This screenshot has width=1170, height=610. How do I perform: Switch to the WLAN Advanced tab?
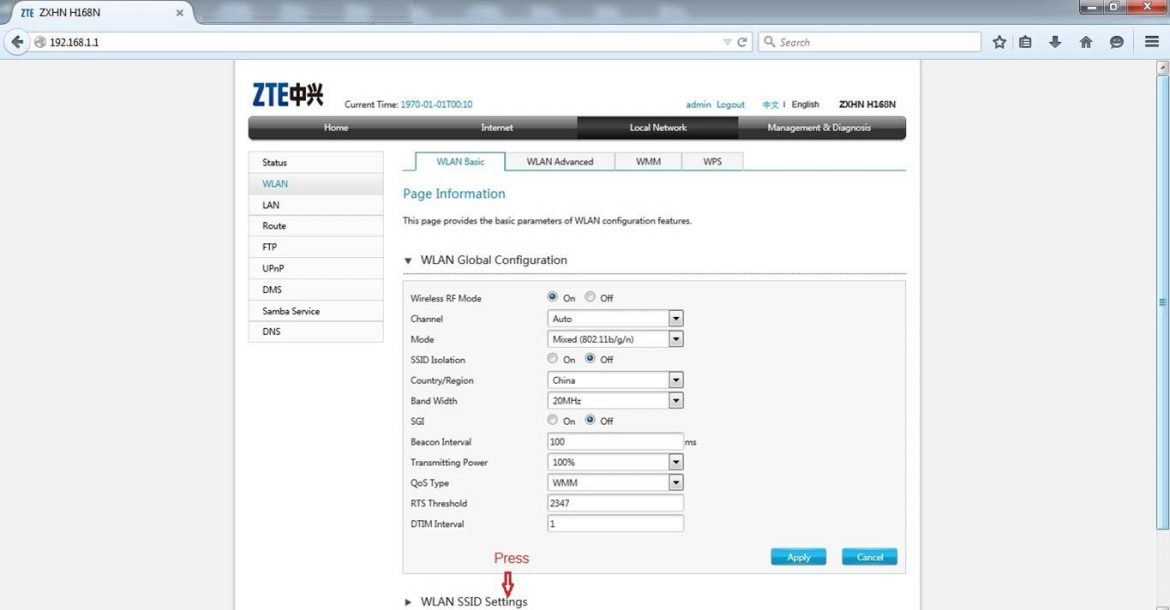[x=559, y=161]
